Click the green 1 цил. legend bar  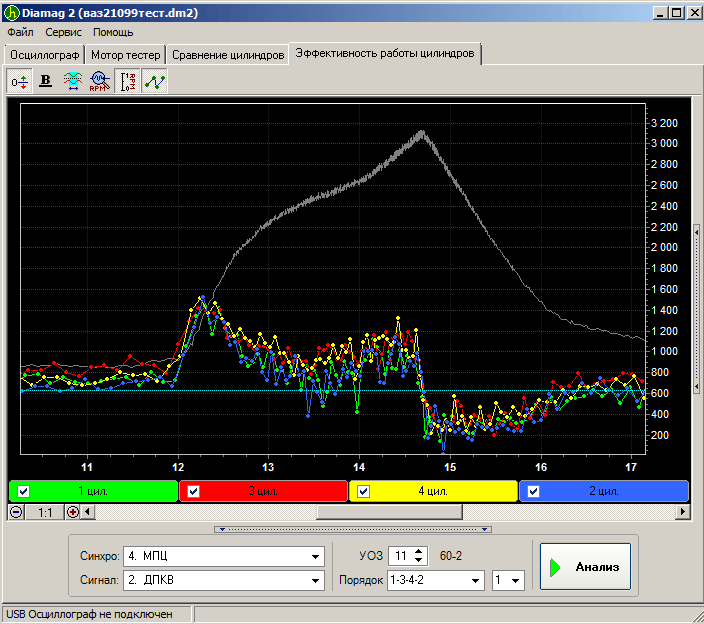pyautogui.click(x=93, y=491)
